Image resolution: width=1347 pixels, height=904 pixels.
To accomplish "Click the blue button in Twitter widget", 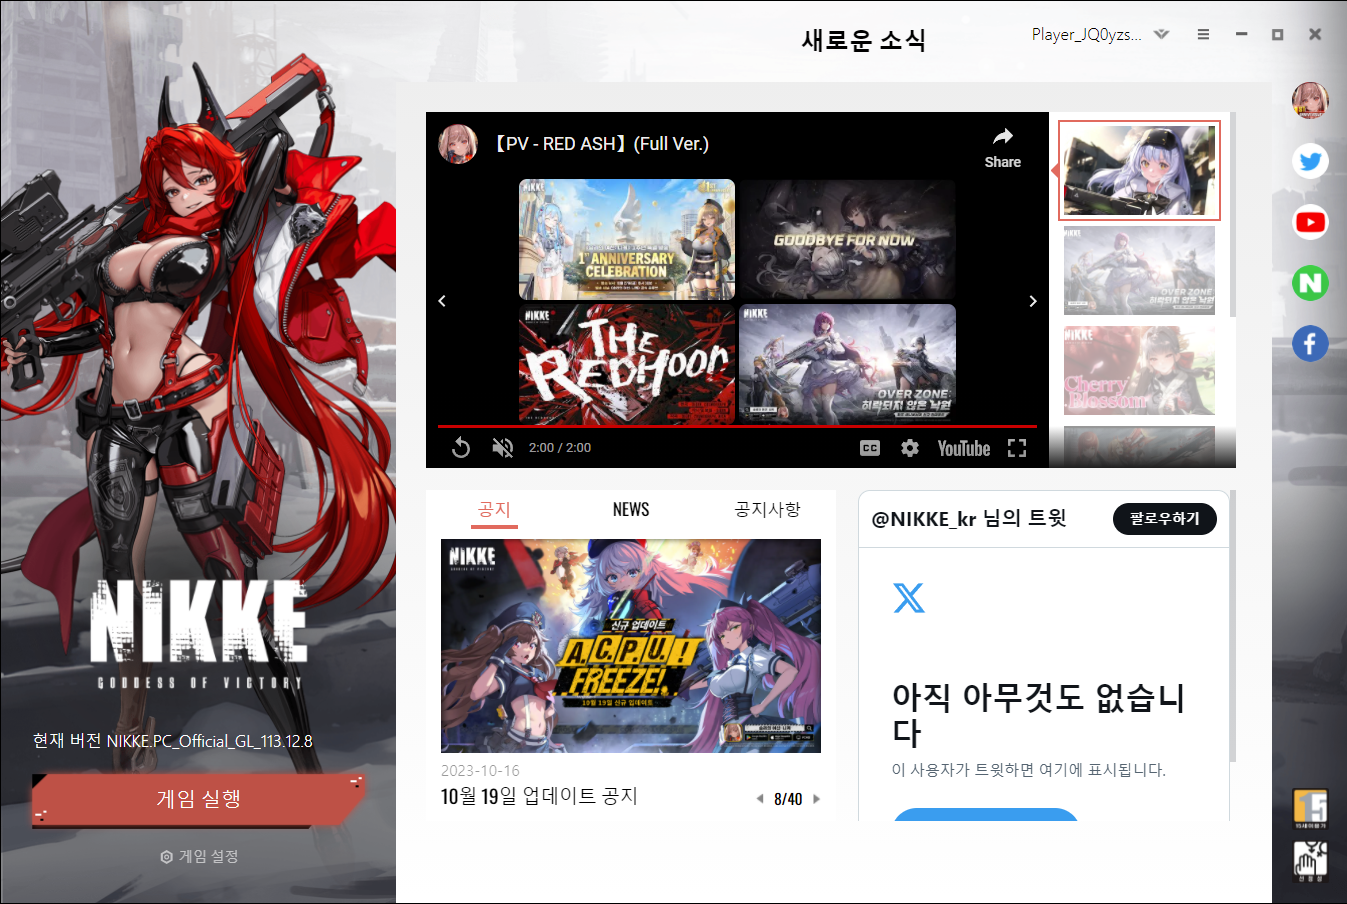I will [986, 814].
